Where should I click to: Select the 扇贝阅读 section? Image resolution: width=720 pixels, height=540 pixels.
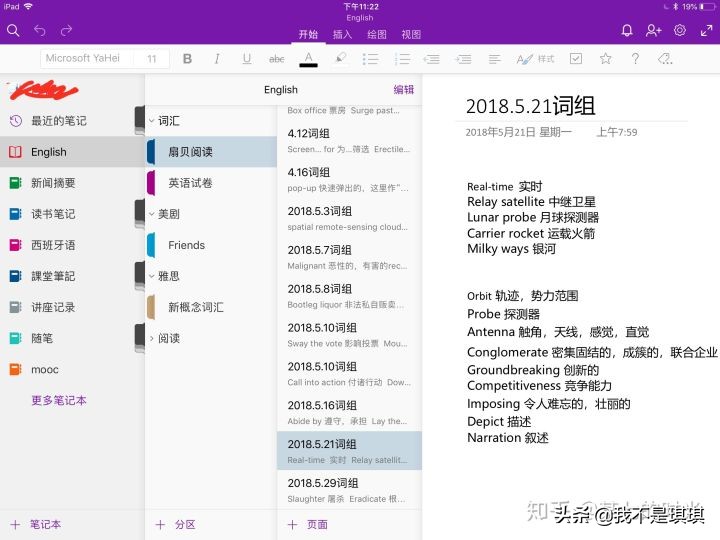click(211, 152)
